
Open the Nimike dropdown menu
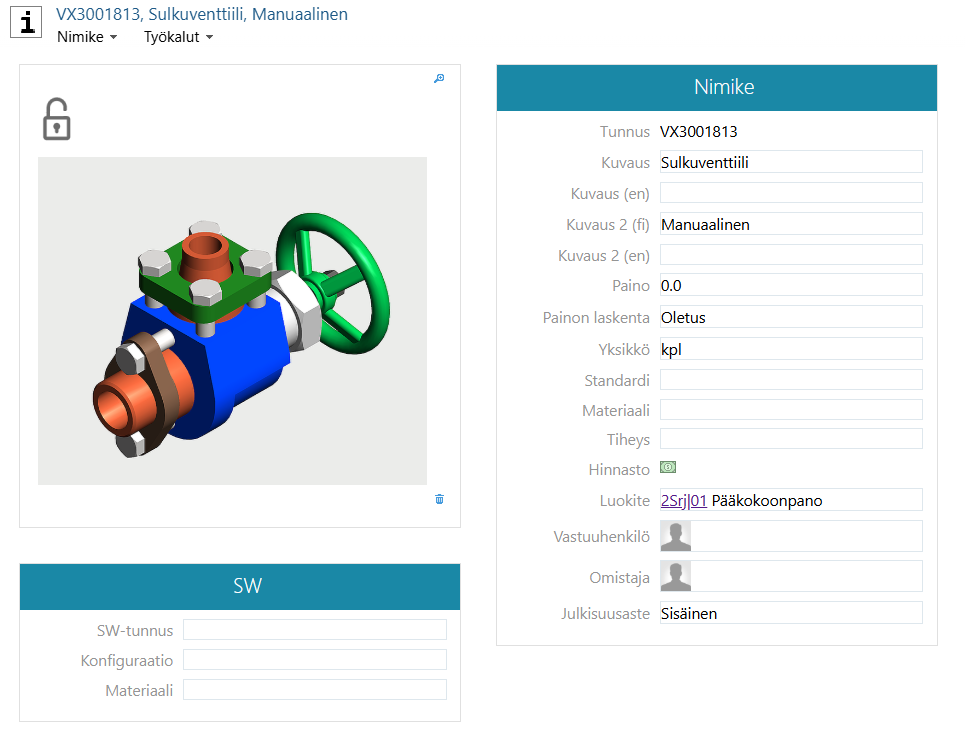[x=87, y=37]
